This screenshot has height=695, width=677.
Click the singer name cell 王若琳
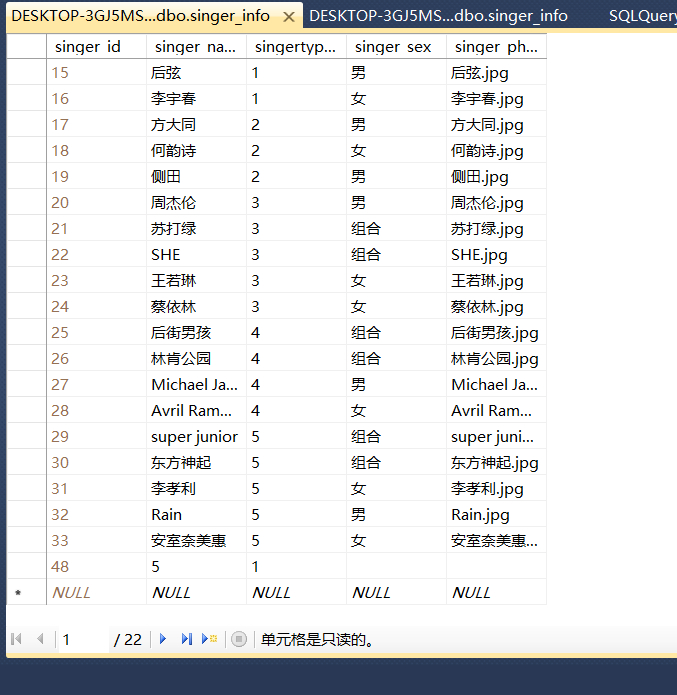click(x=196, y=281)
